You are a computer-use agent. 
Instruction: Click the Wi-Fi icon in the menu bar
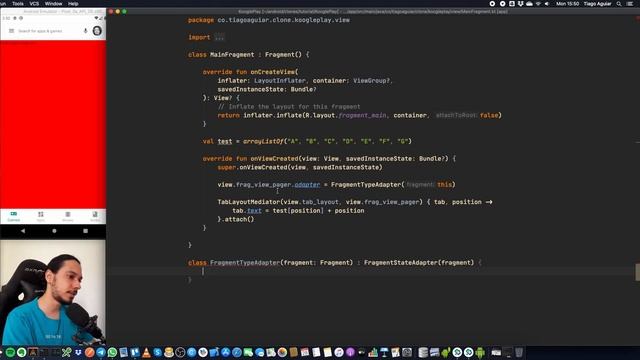tap(538, 4)
